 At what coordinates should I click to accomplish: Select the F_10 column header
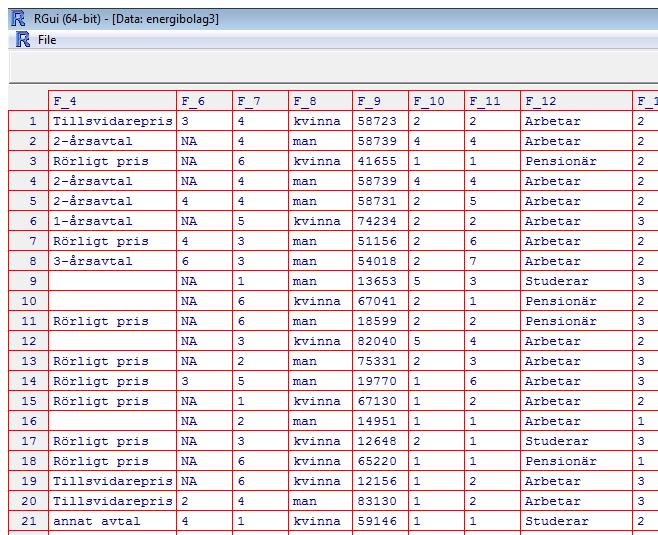point(436,101)
